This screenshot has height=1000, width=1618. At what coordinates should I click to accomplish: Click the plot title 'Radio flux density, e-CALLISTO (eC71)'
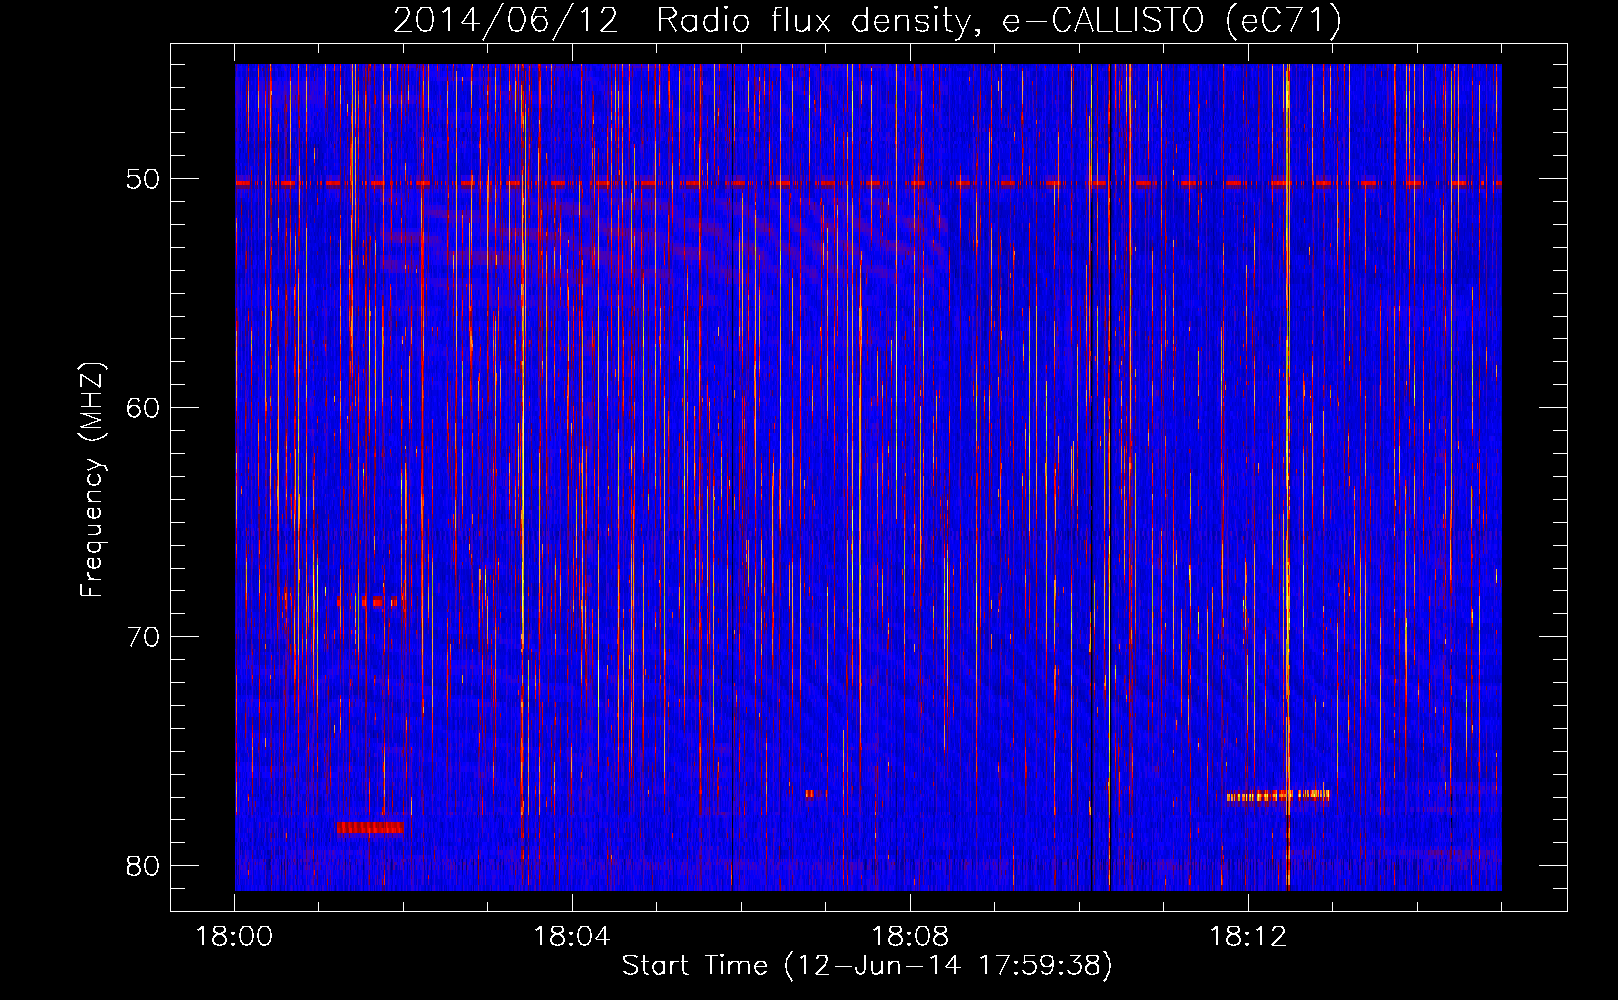coord(998,20)
